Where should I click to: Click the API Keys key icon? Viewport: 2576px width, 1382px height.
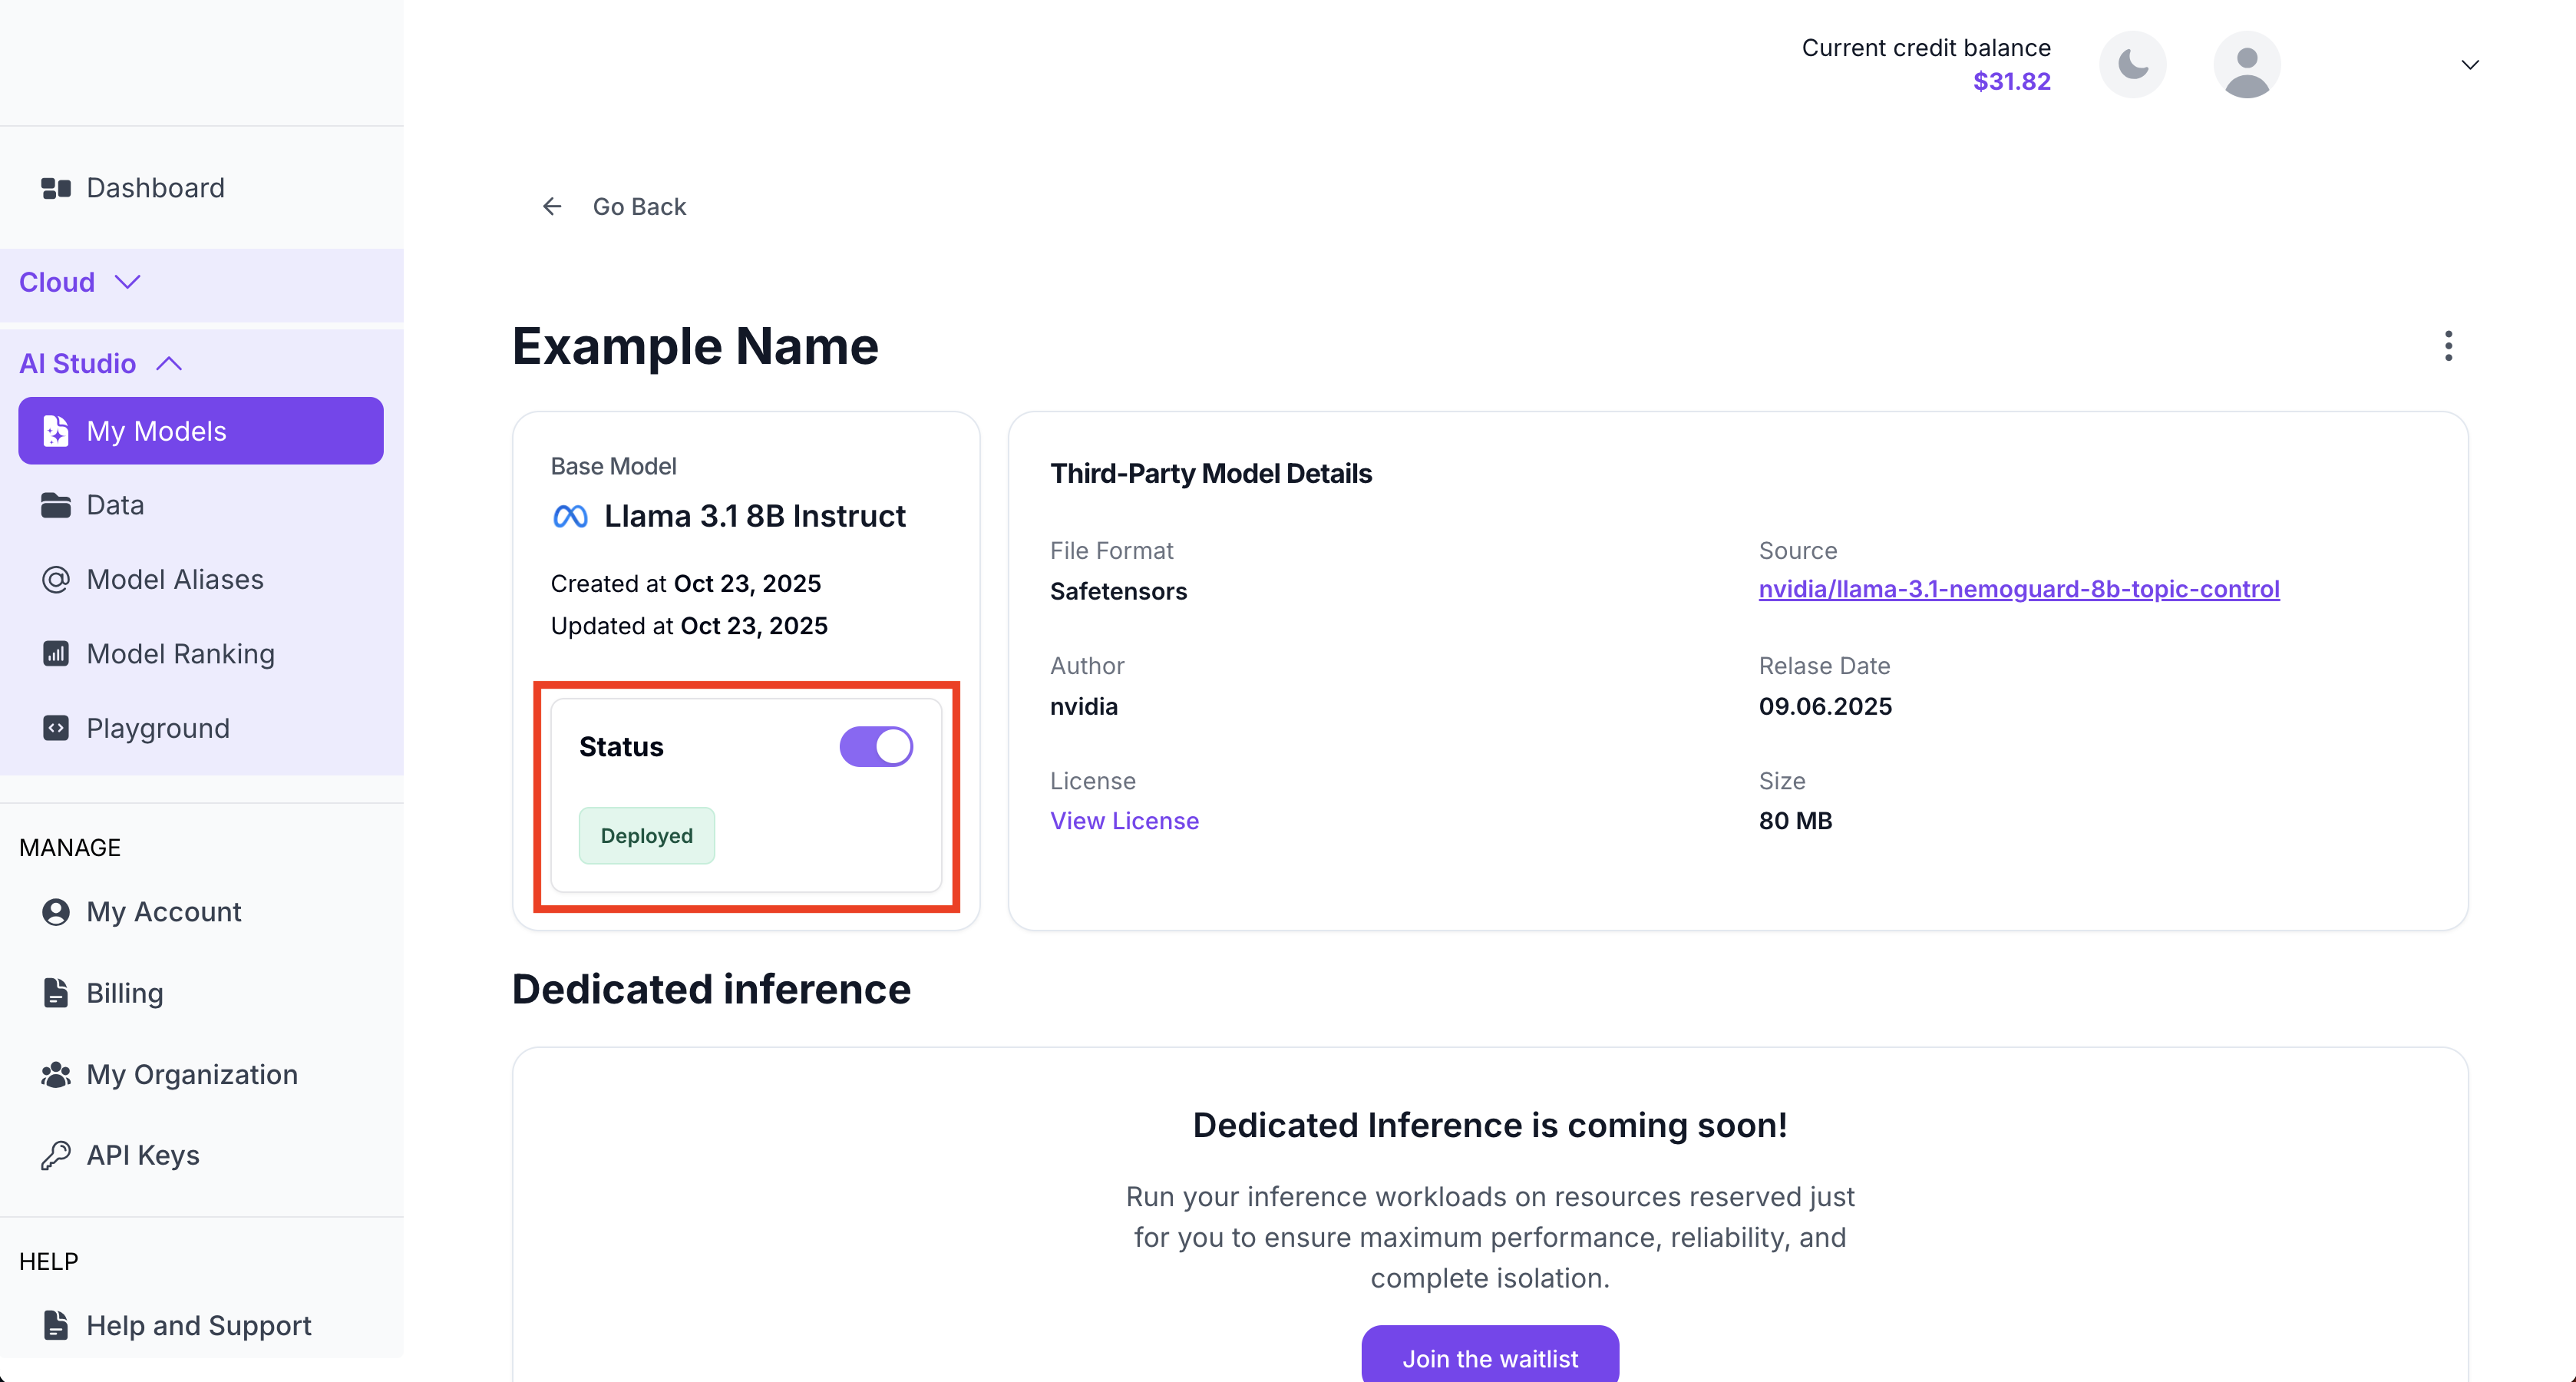click(x=56, y=1155)
